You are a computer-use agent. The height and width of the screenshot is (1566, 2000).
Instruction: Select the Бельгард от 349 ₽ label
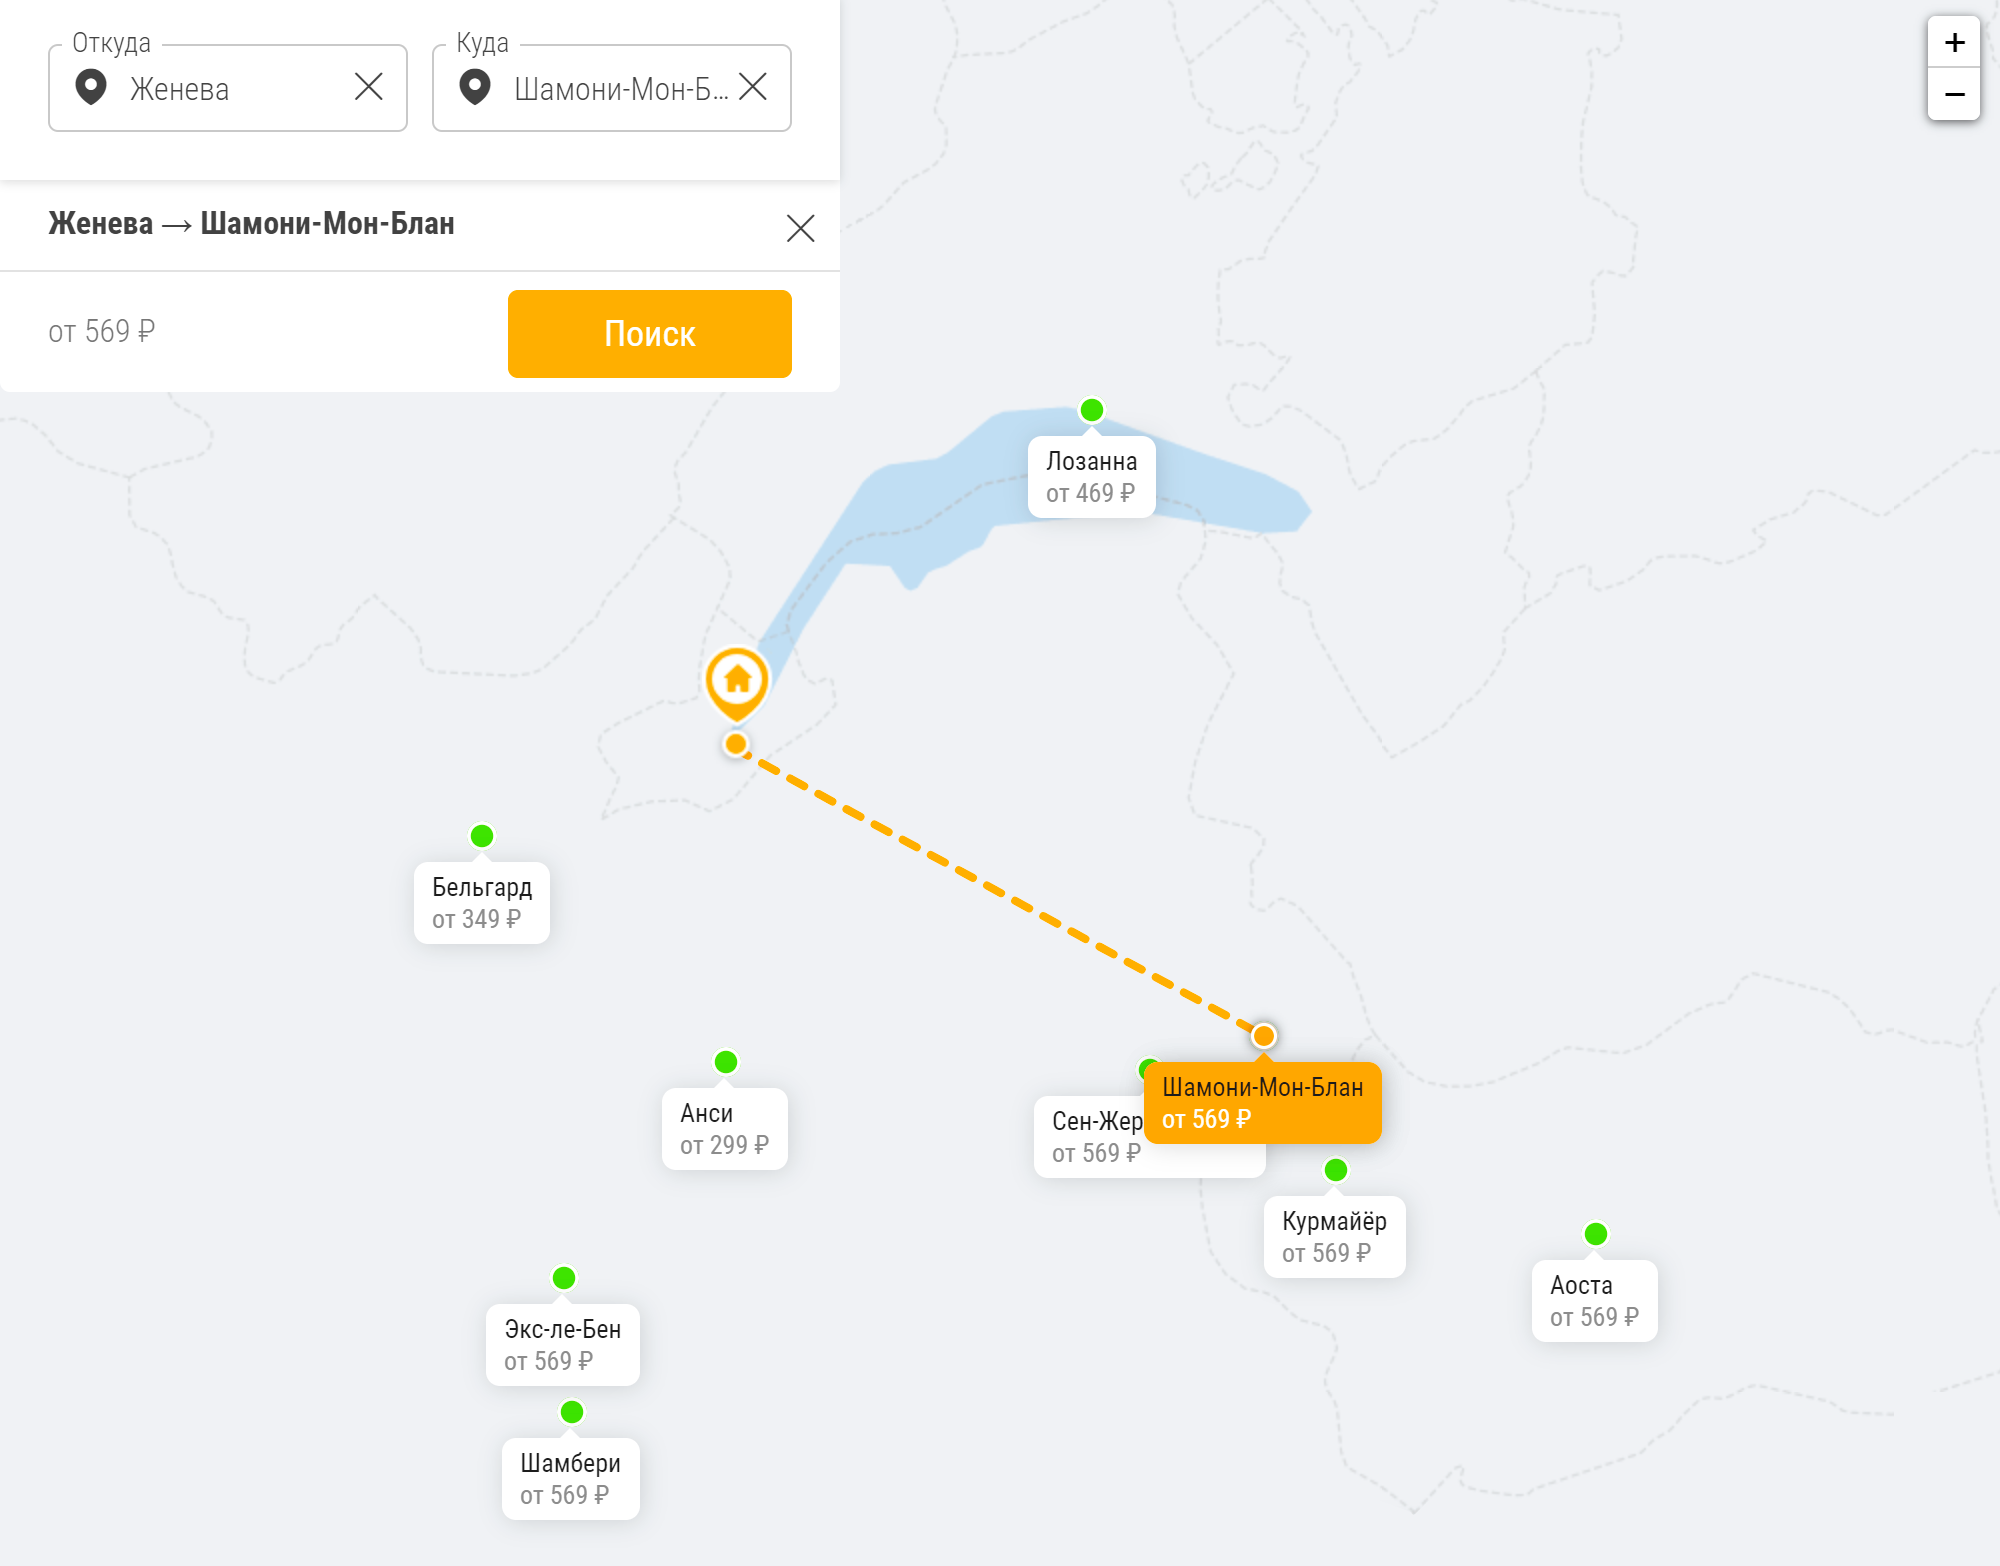(482, 903)
